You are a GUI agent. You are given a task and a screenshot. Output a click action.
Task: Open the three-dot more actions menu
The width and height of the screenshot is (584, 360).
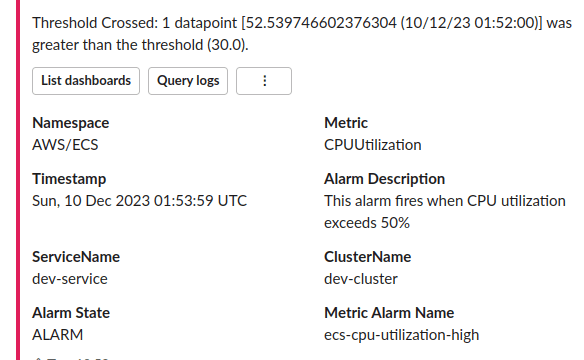pyautogui.click(x=264, y=81)
